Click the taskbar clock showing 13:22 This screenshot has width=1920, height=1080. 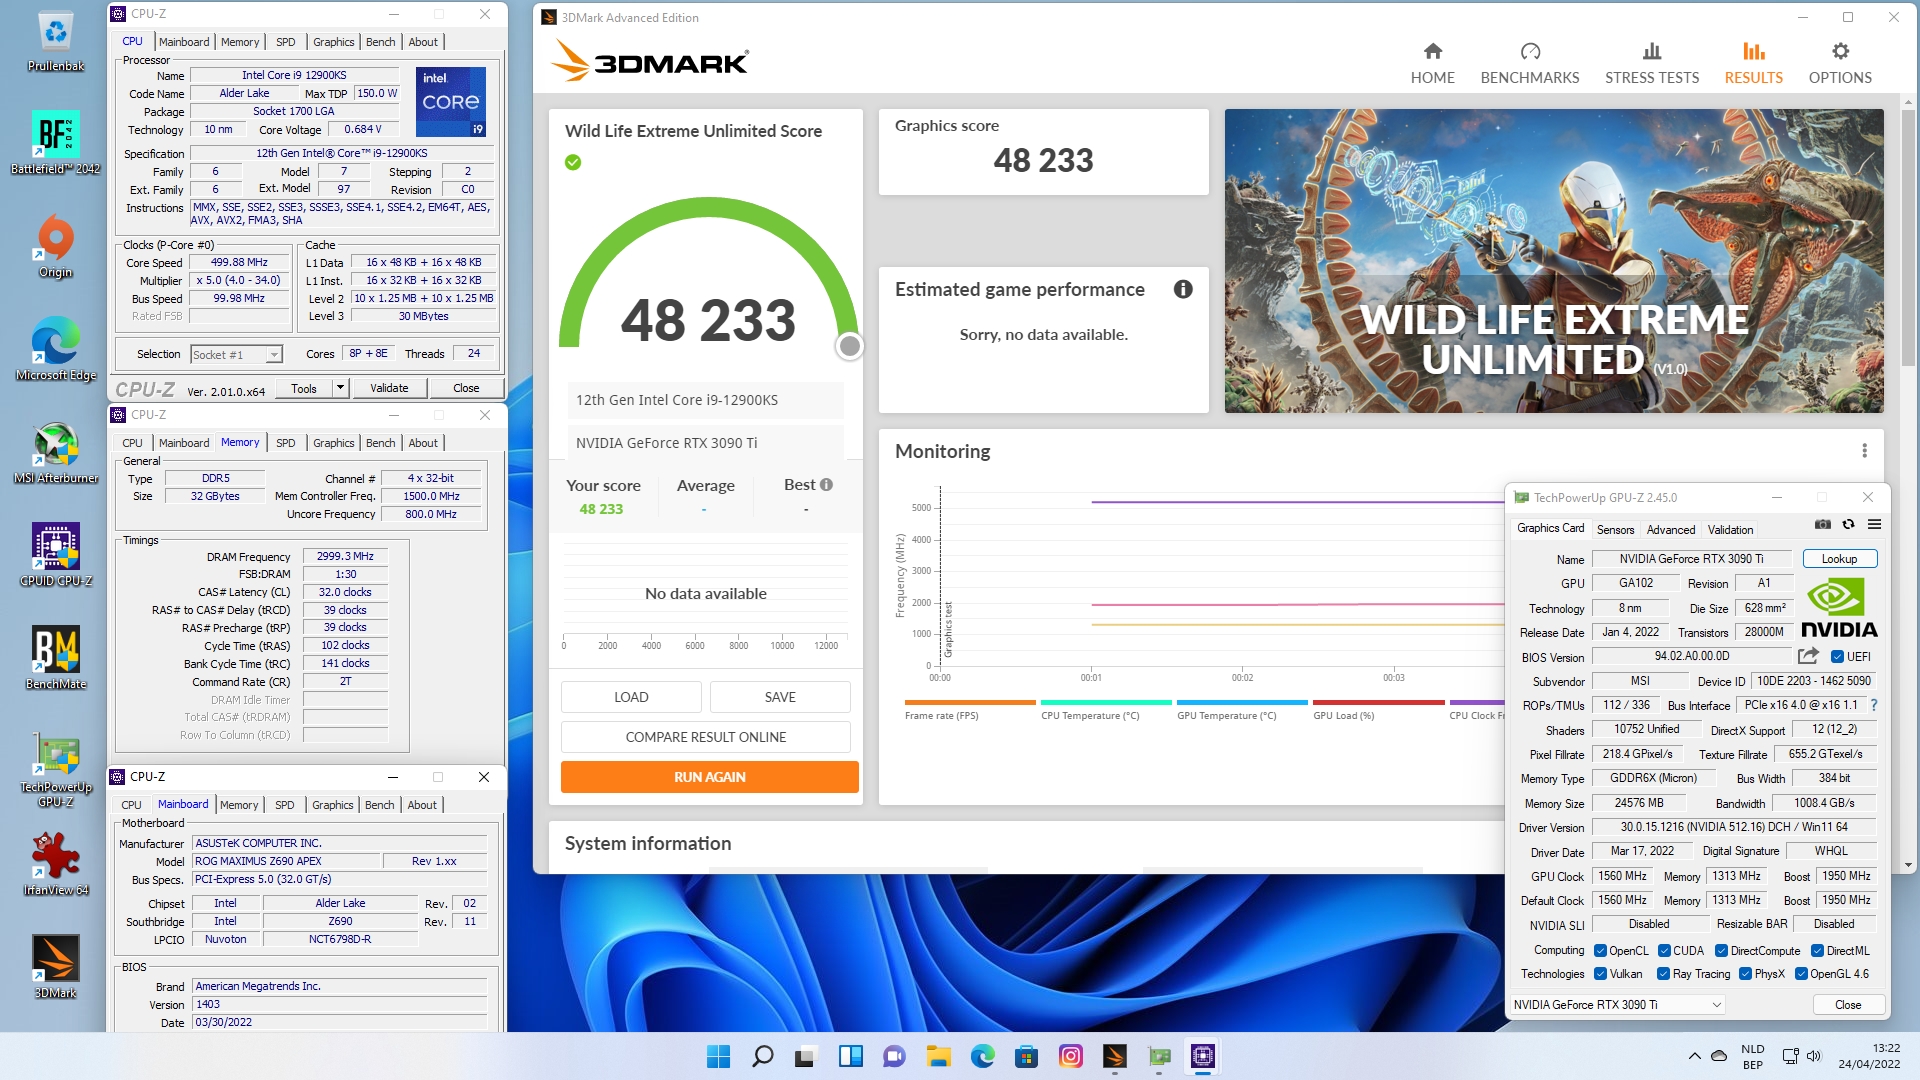coord(1869,1056)
